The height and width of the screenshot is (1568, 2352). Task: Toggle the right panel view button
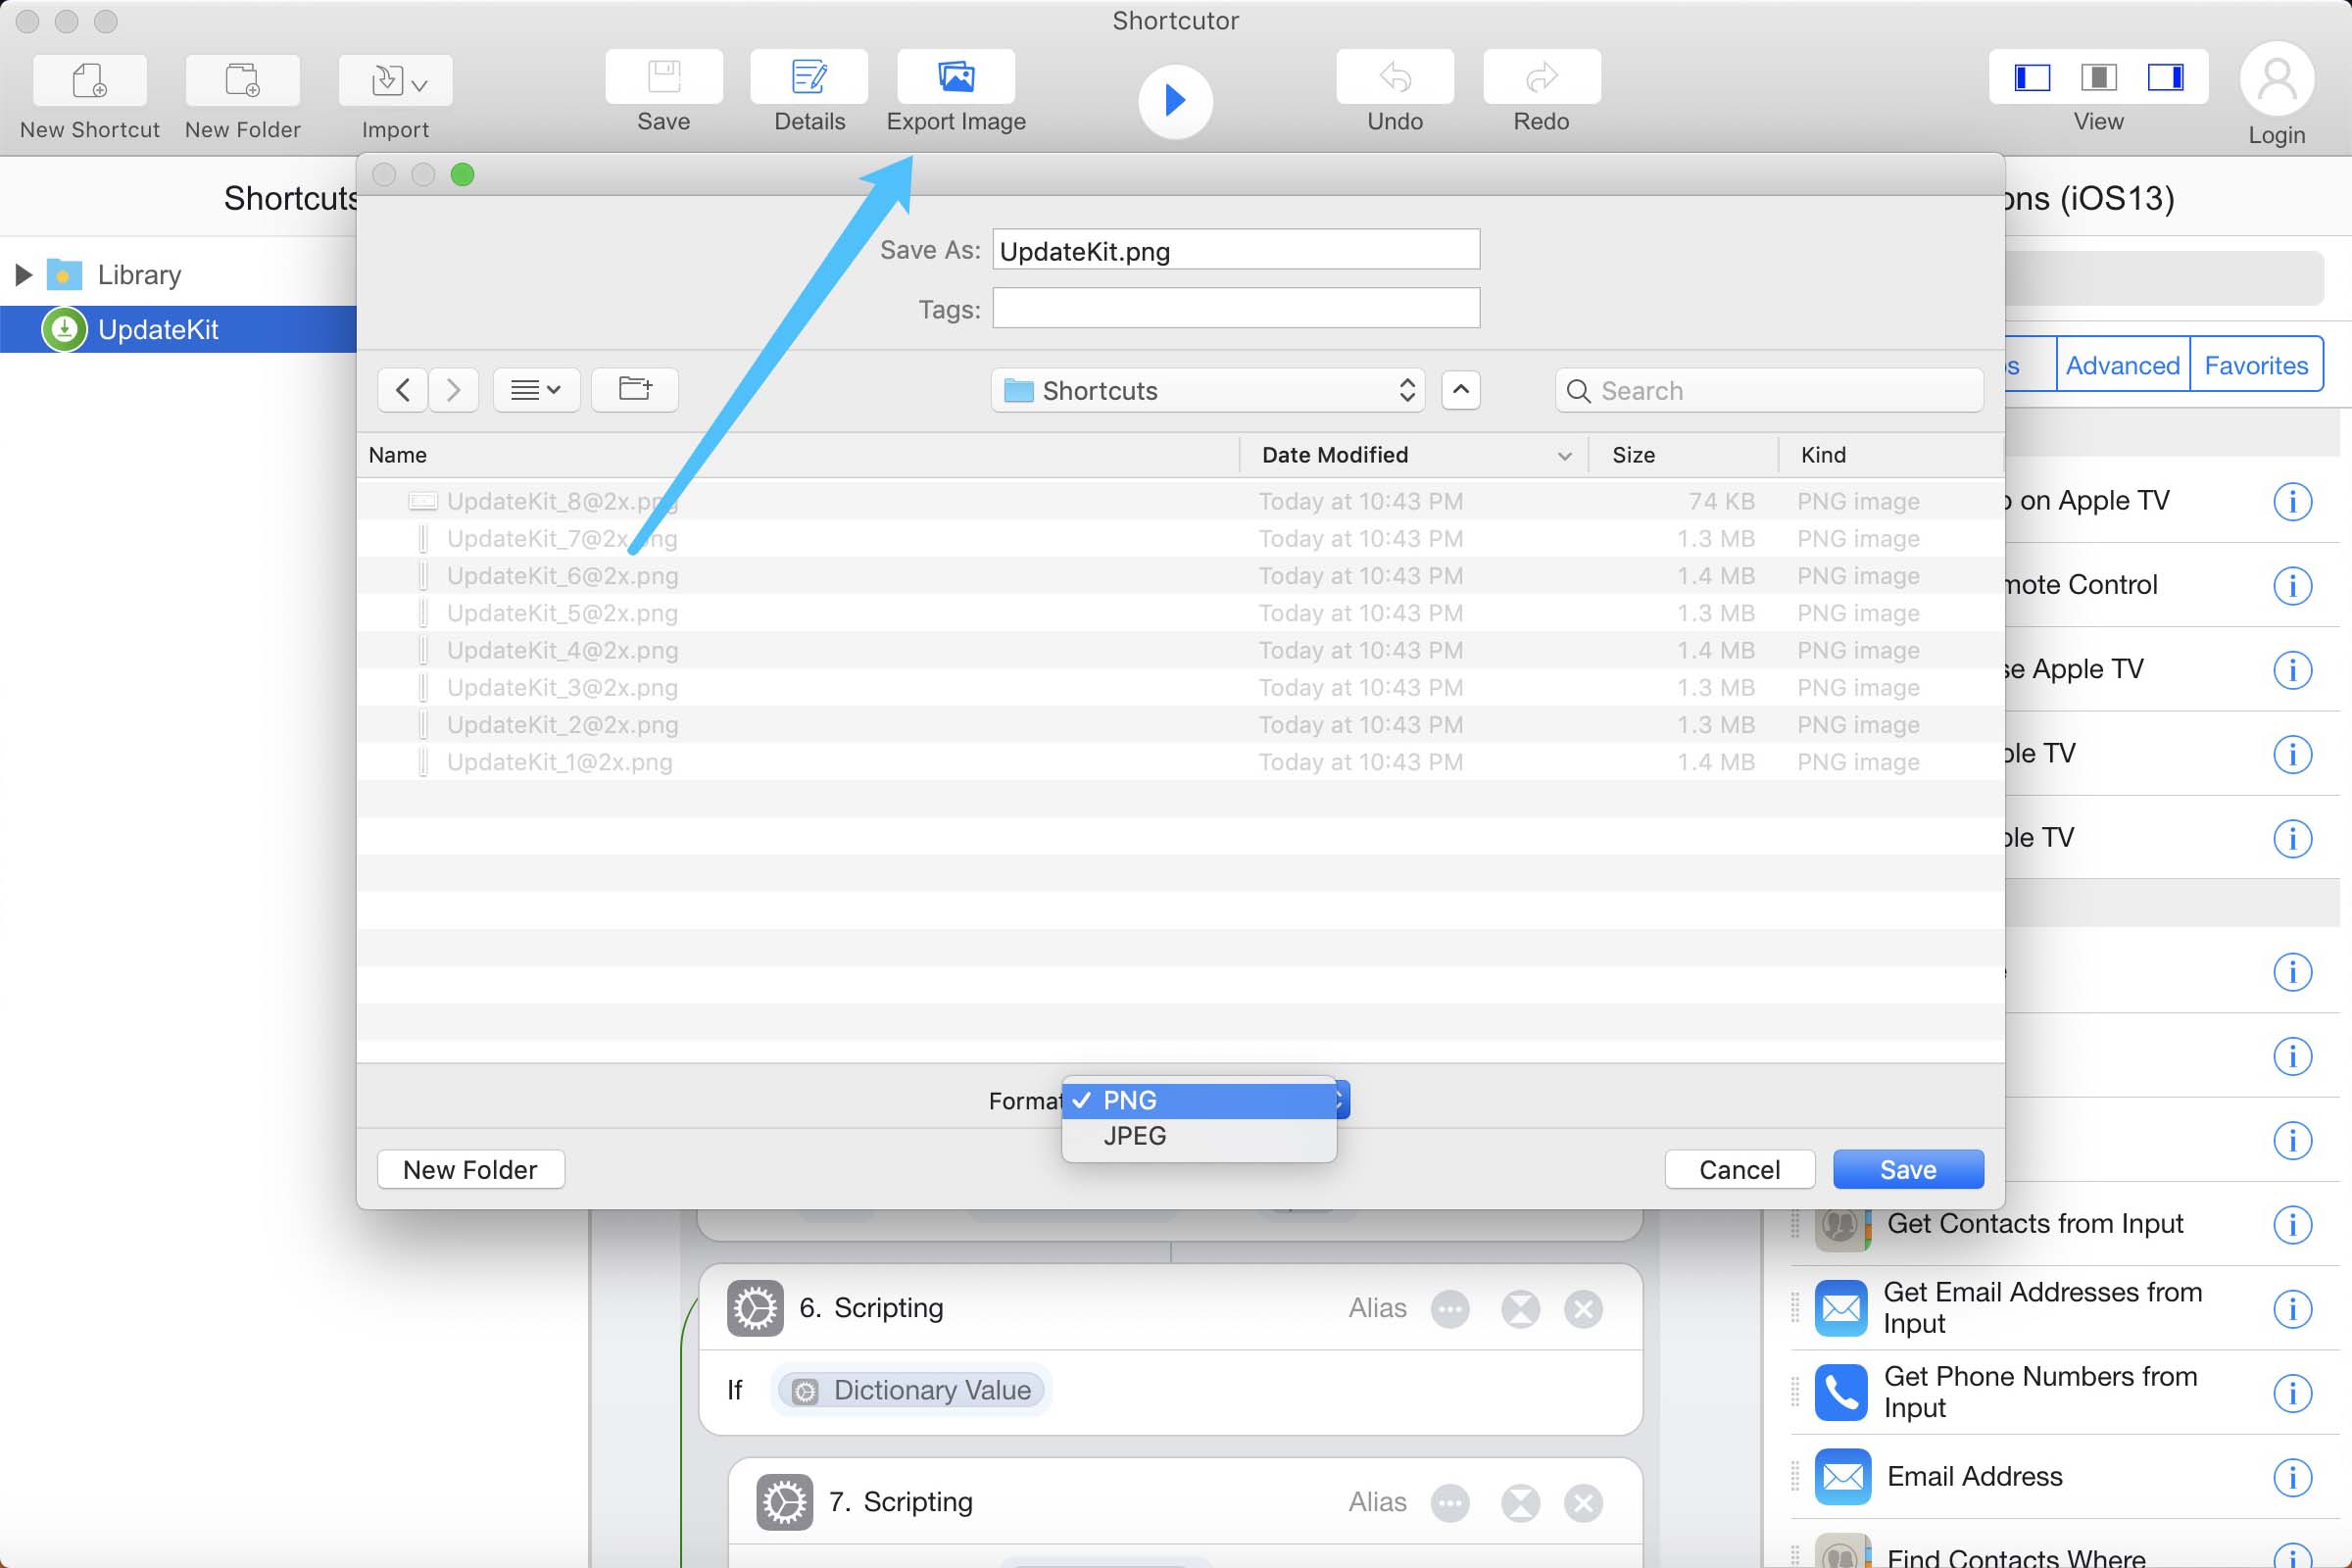[2165, 77]
